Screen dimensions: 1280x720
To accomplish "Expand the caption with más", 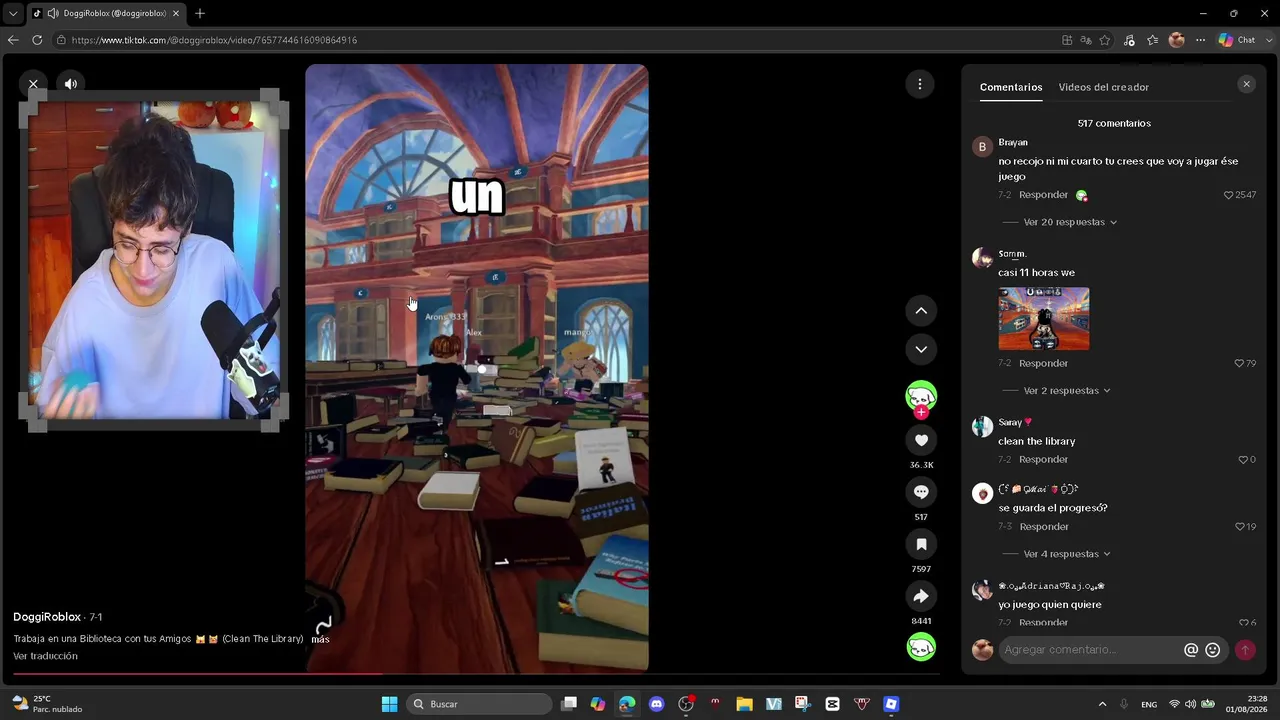I will [320, 639].
